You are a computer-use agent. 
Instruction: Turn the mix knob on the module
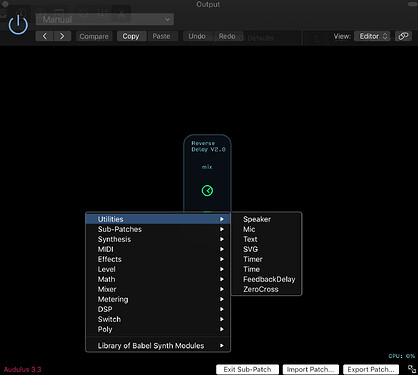pos(207,191)
